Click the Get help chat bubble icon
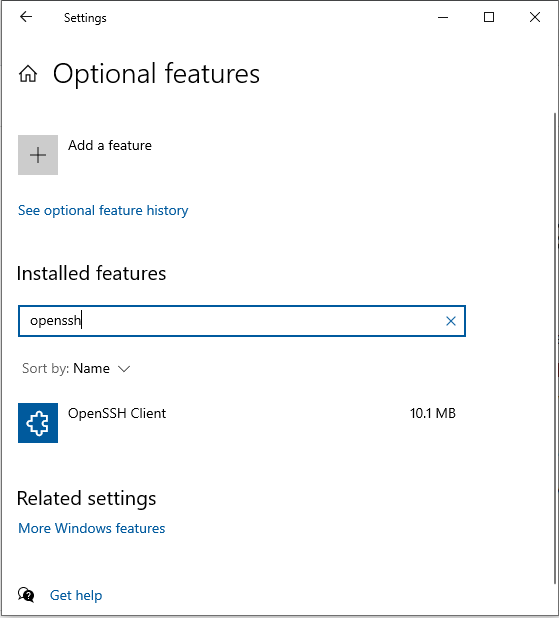Screen dimensions: 559x618 click(26, 595)
